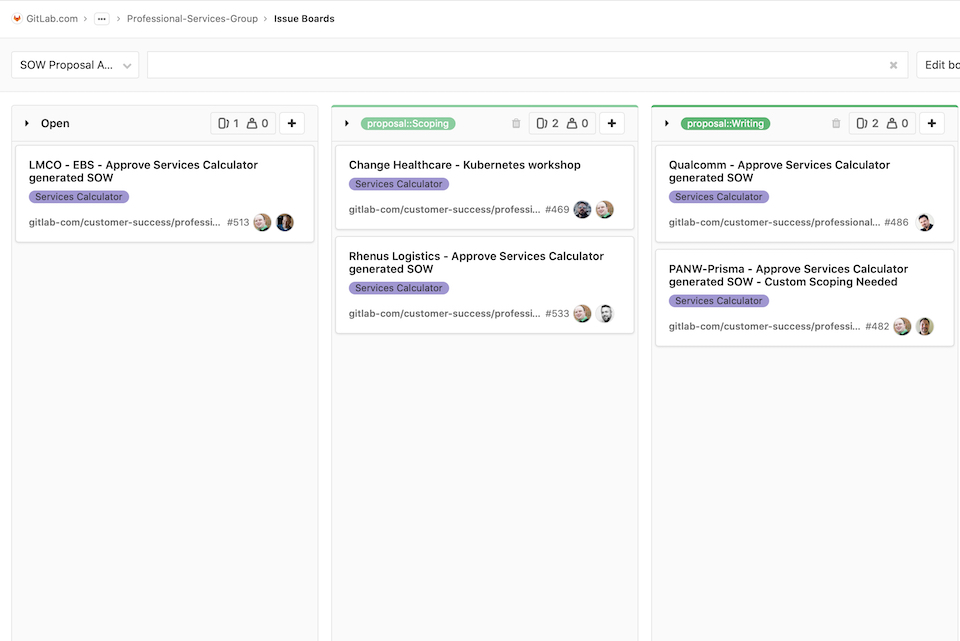Image resolution: width=960 pixels, height=641 pixels.
Task: Click the assignee avatar on issue #486
Action: point(924,222)
